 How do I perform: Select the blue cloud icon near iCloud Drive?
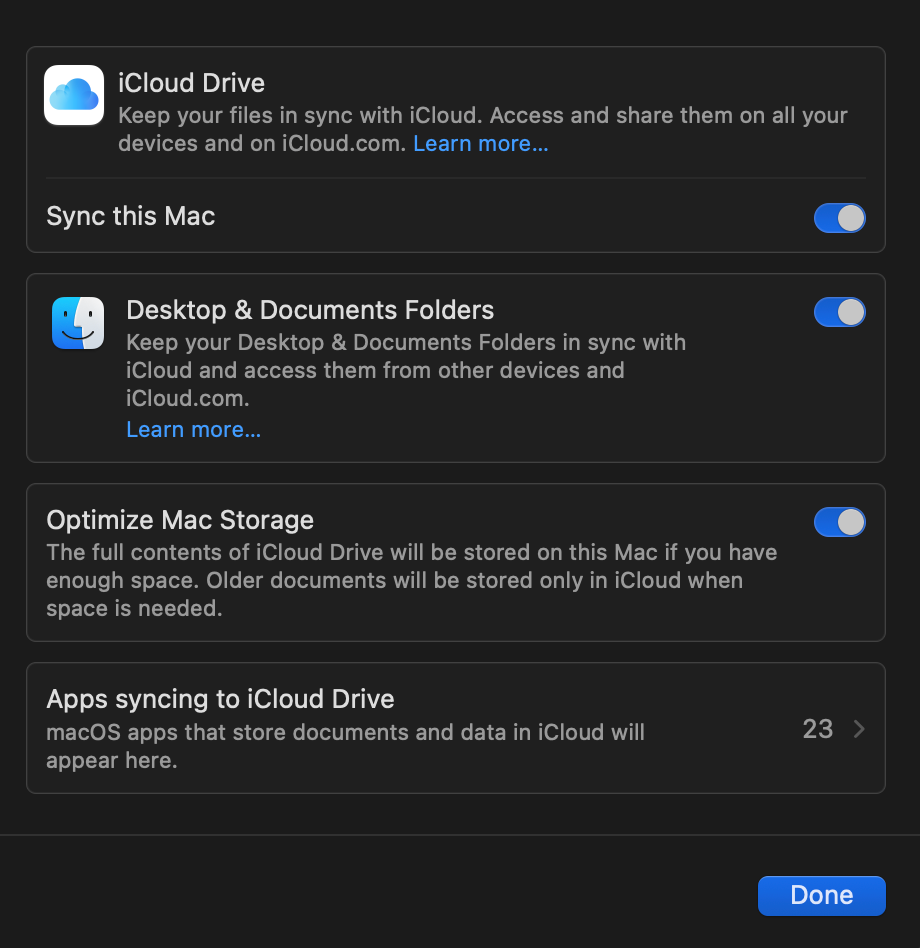(73, 95)
